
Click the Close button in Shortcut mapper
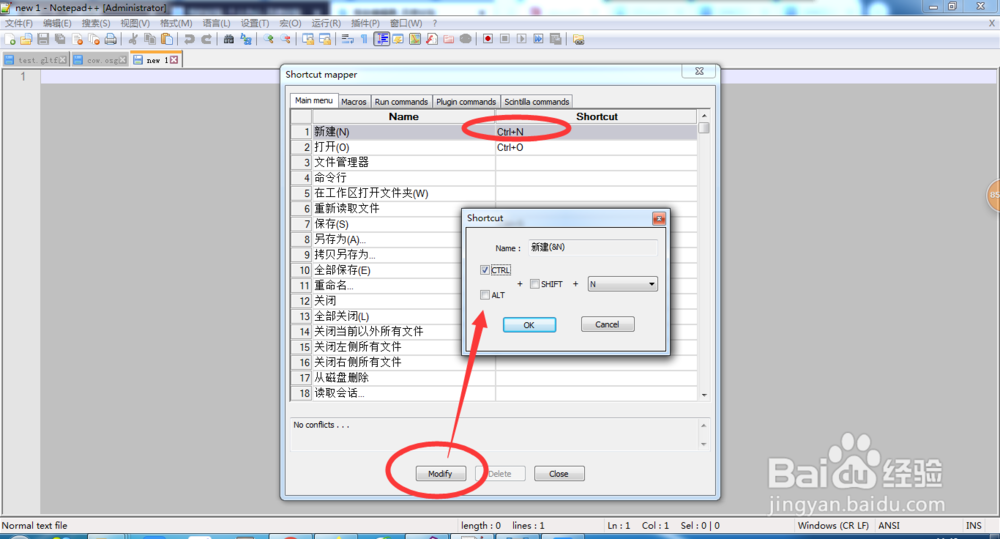(559, 474)
